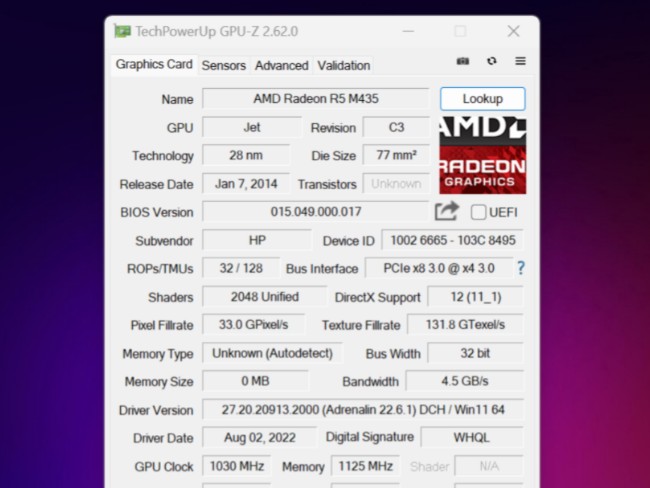The height and width of the screenshot is (488, 650).
Task: Click the Revision field C3
Action: coord(396,127)
